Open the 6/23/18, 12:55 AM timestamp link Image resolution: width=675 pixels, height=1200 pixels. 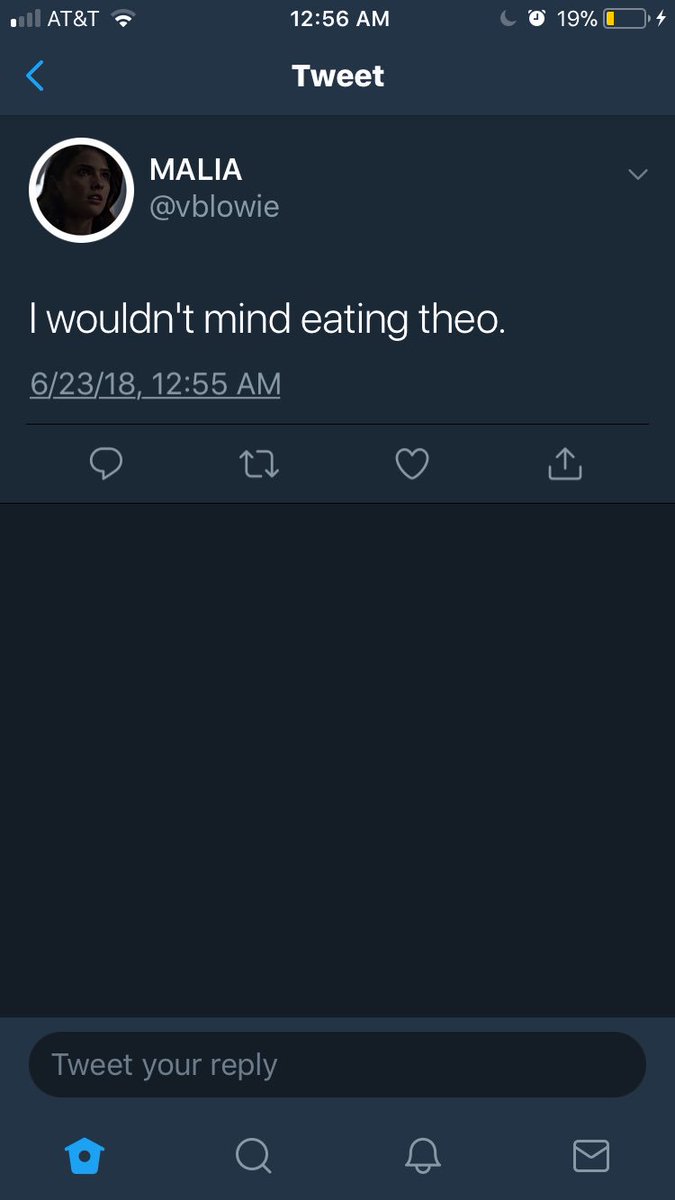(155, 384)
